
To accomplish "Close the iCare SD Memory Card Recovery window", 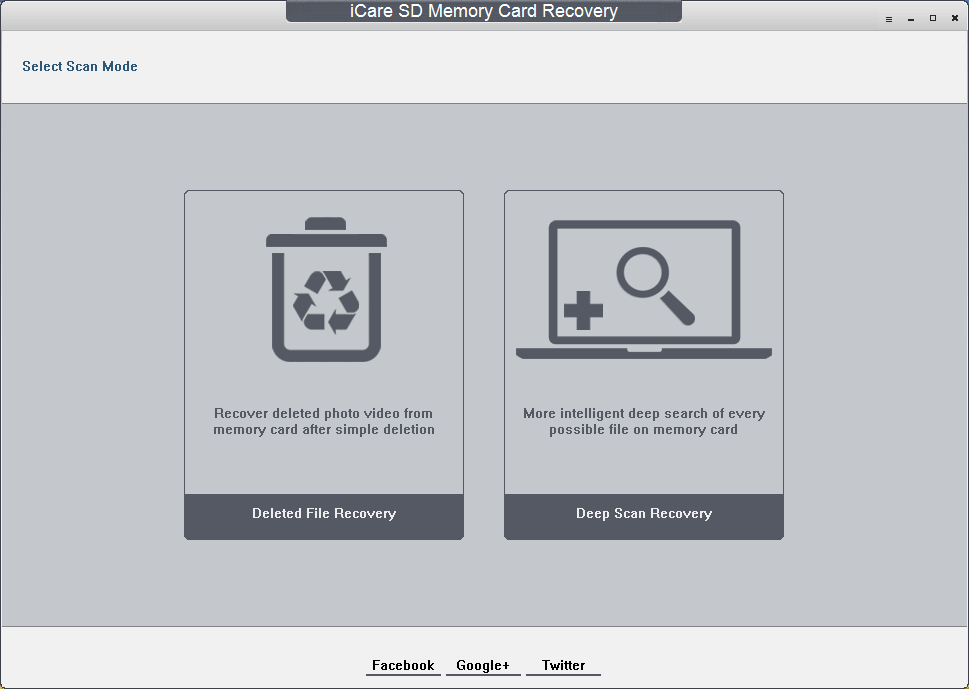I will point(955,19).
